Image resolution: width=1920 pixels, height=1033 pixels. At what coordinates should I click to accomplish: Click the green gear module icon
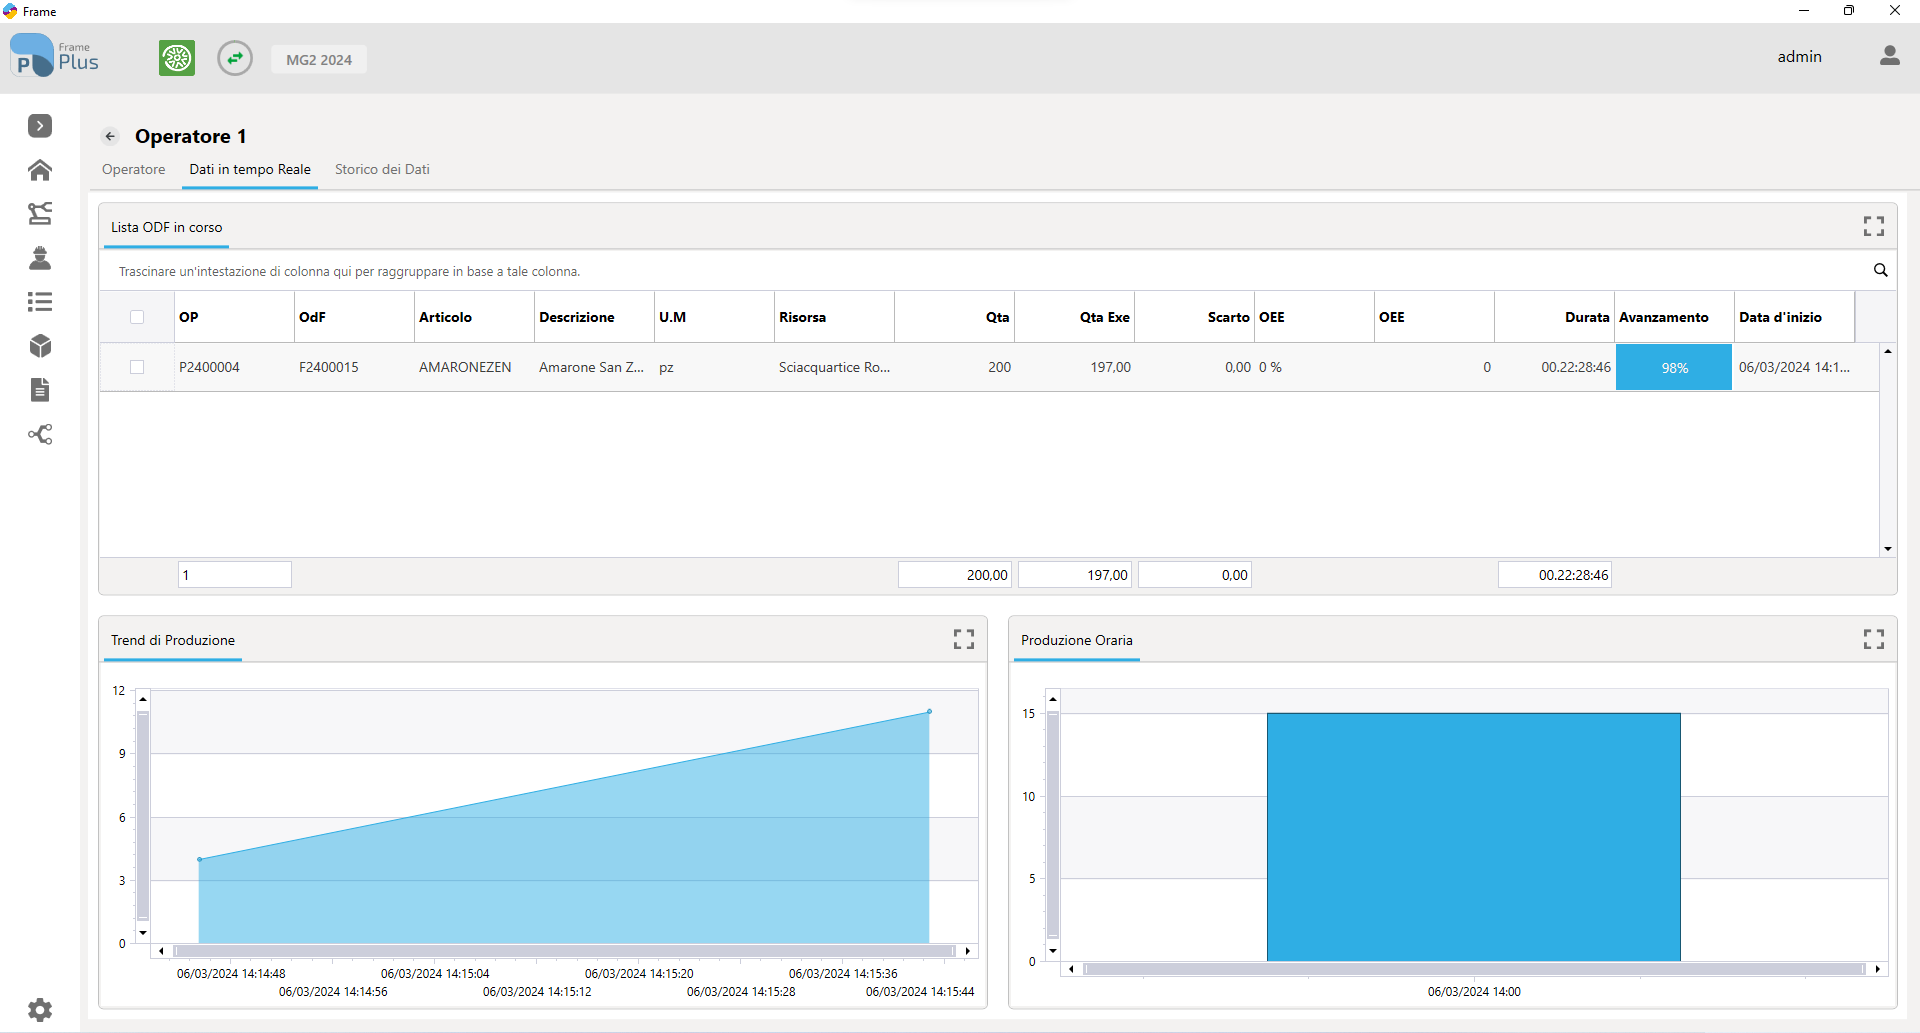[x=177, y=58]
